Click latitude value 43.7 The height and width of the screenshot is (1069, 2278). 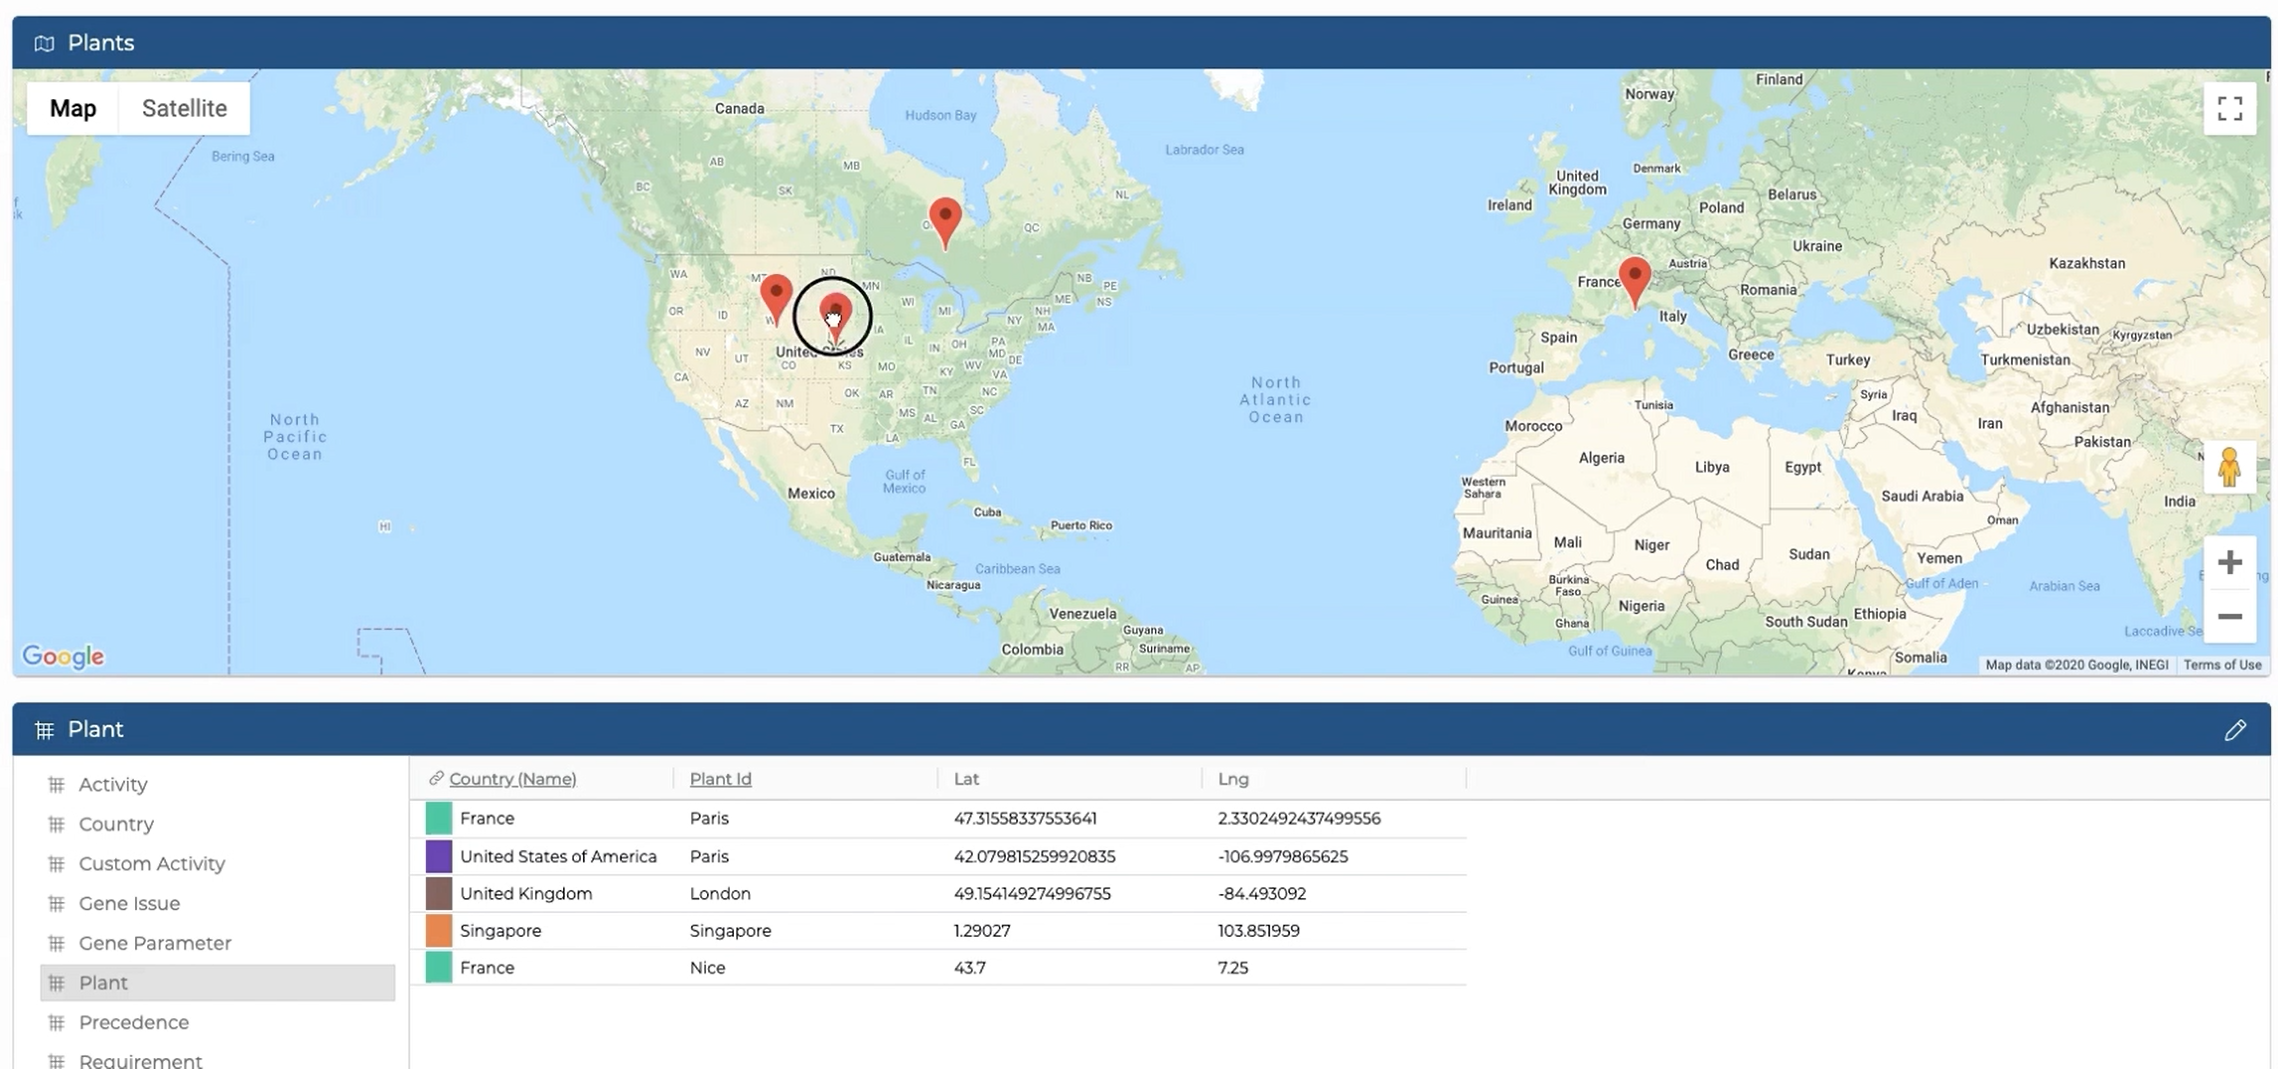(969, 967)
